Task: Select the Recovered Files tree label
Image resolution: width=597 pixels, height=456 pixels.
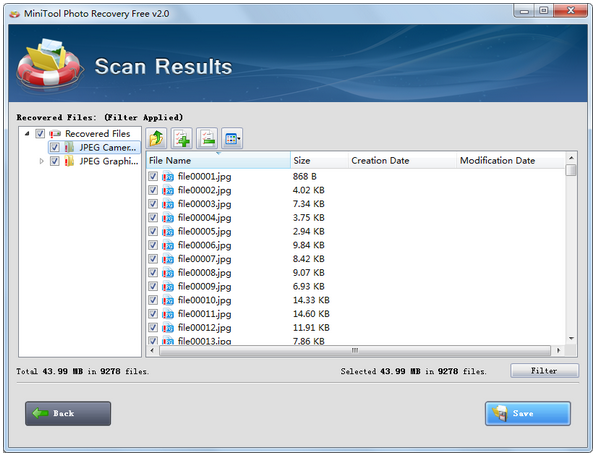Action: point(97,134)
